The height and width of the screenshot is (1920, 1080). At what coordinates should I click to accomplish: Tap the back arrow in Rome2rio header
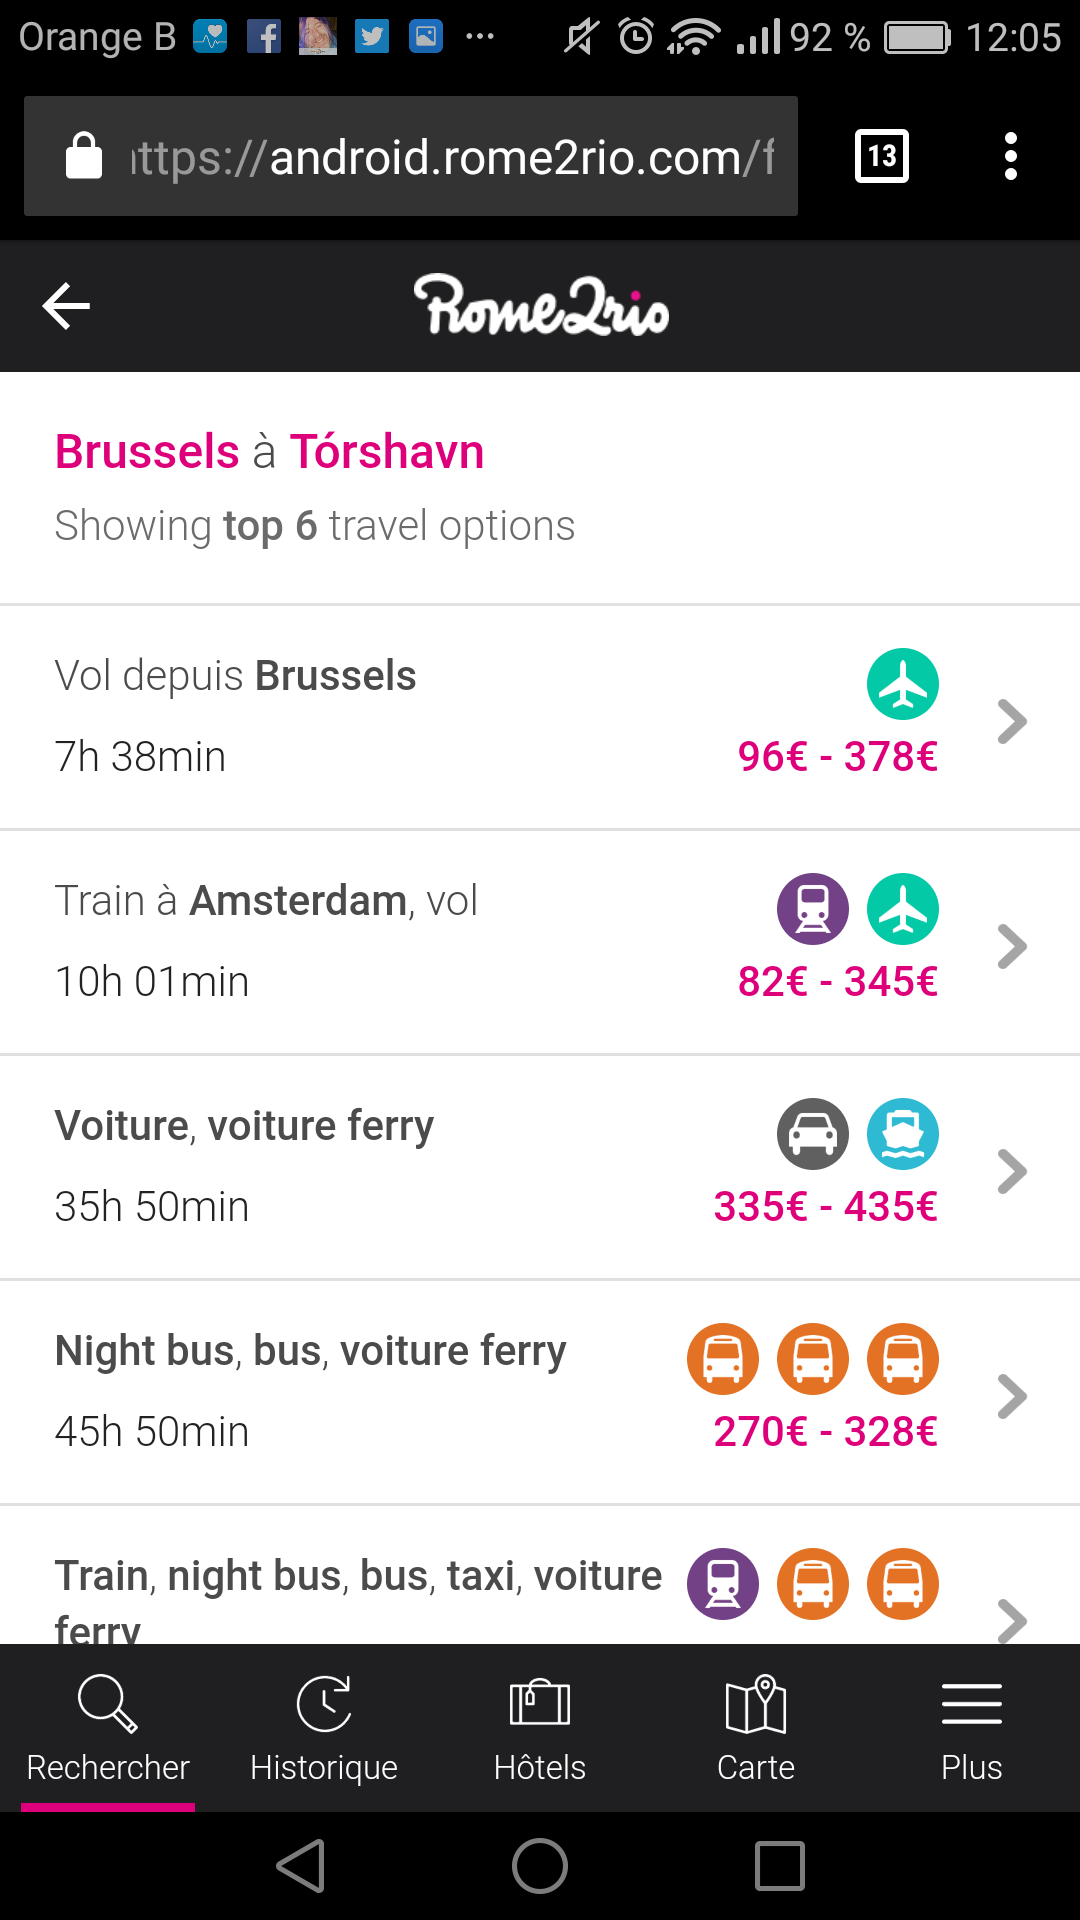coord(67,306)
